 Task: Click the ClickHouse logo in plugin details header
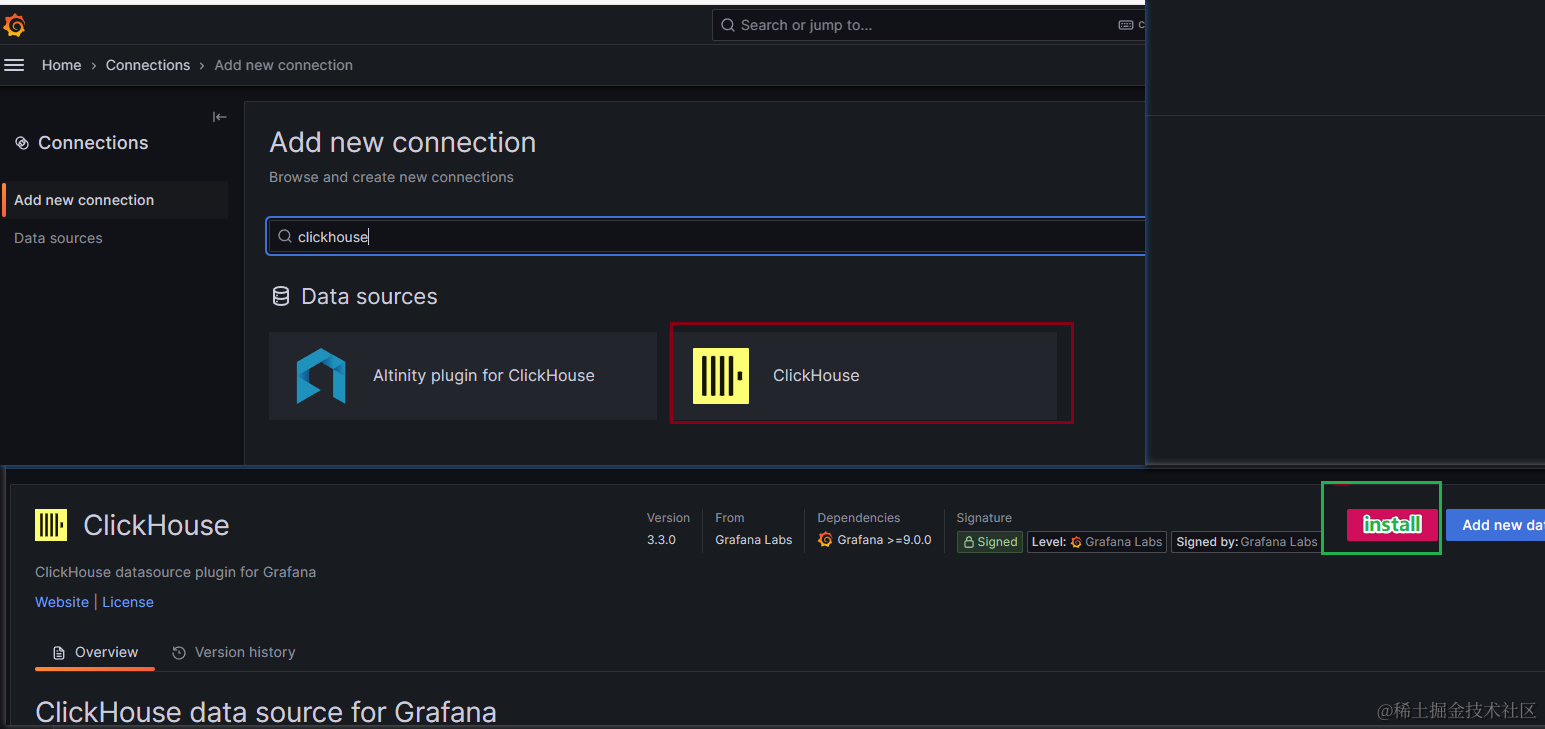pos(51,525)
